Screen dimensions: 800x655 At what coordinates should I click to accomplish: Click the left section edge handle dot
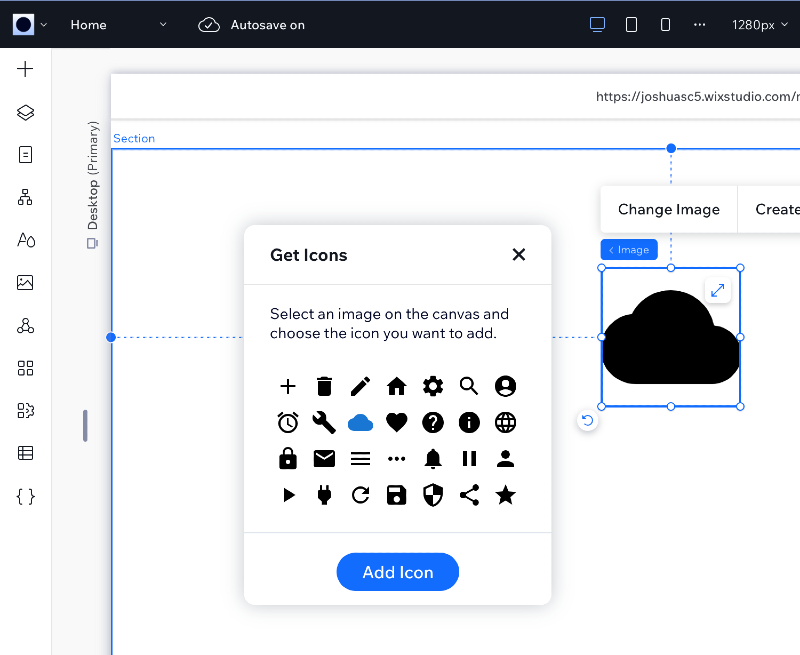tap(111, 337)
